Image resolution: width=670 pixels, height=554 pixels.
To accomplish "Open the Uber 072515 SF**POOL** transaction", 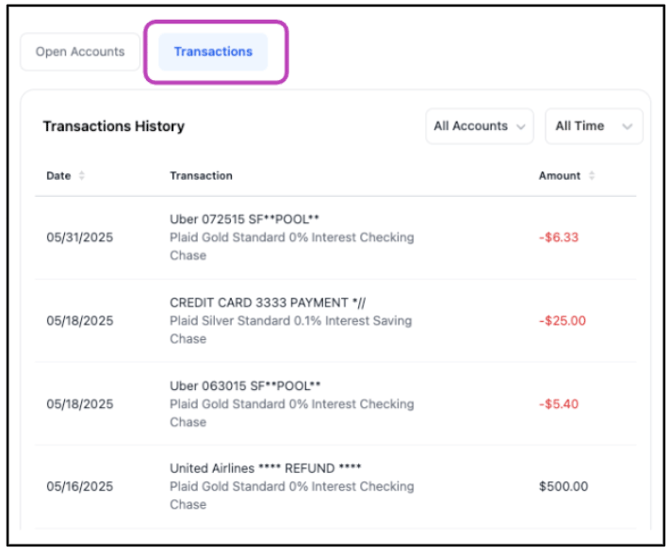I will point(335,237).
